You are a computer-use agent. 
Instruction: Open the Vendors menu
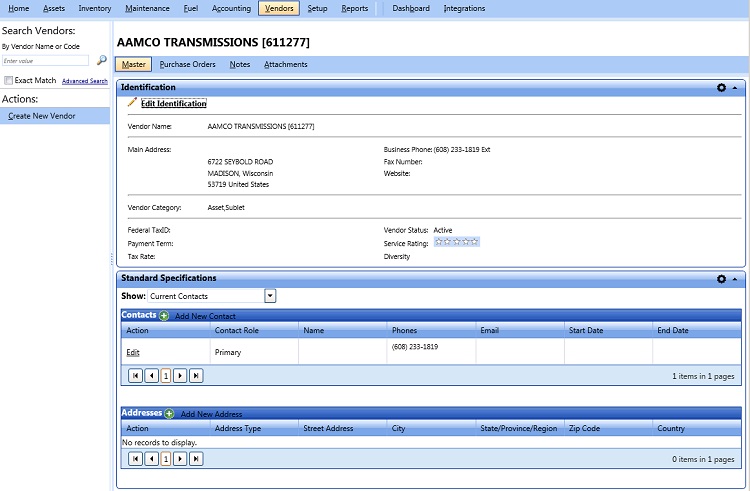point(279,8)
